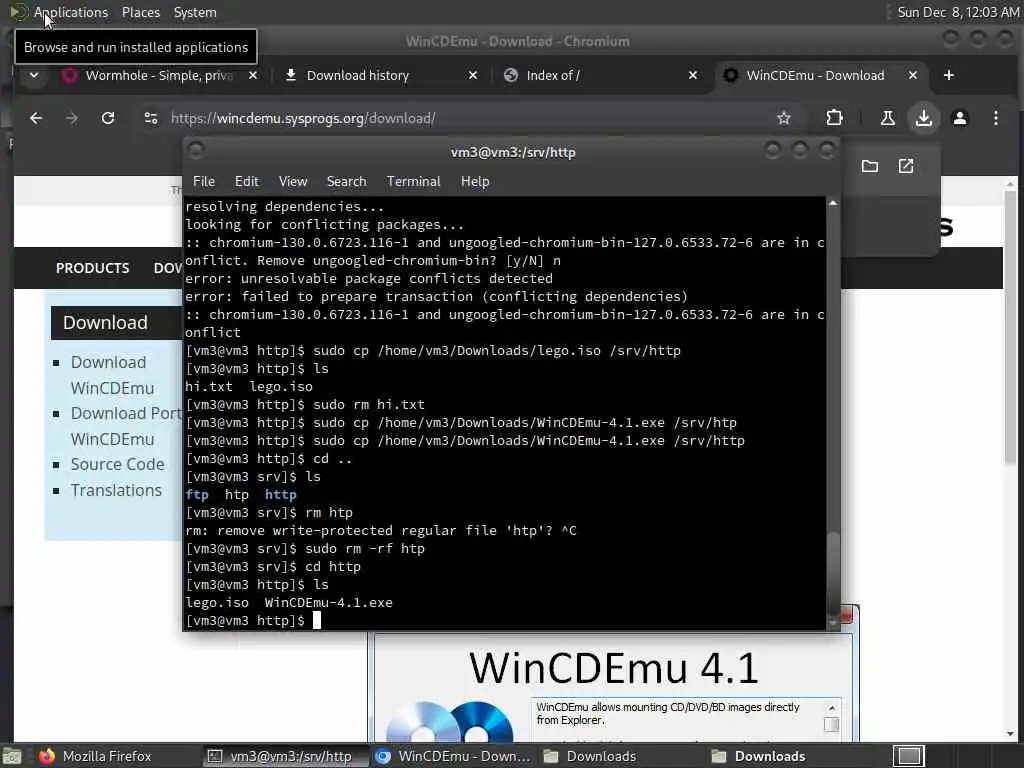
Task: Click scroll arrow in WinCDEmu description box
Action: 831,708
